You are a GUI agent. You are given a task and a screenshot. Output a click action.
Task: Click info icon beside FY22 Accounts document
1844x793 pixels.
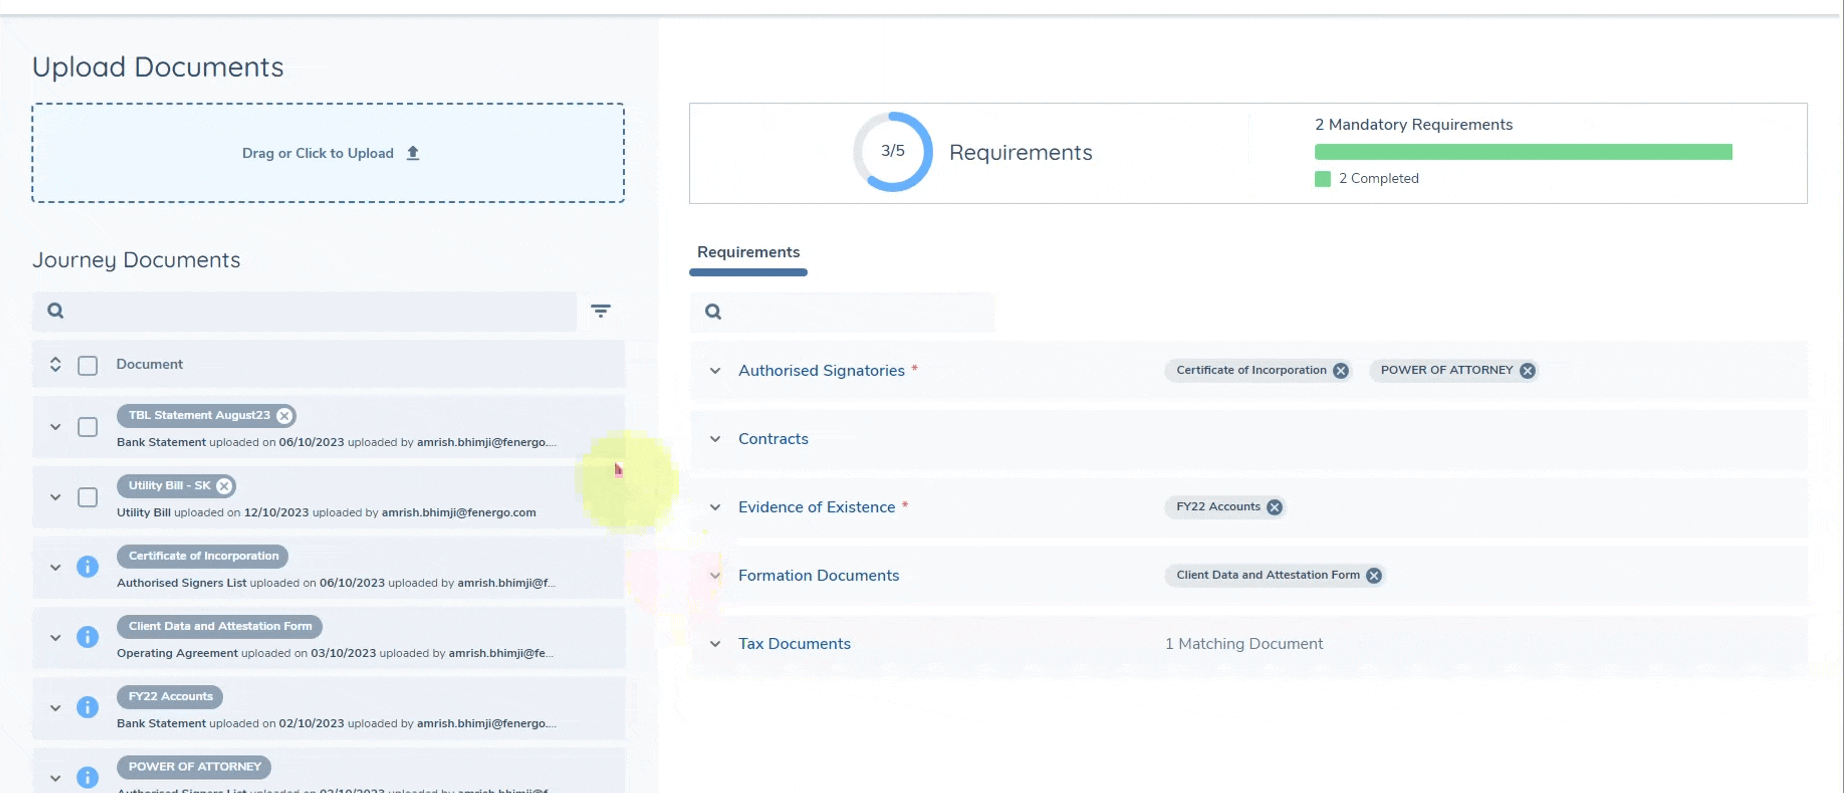coord(88,707)
